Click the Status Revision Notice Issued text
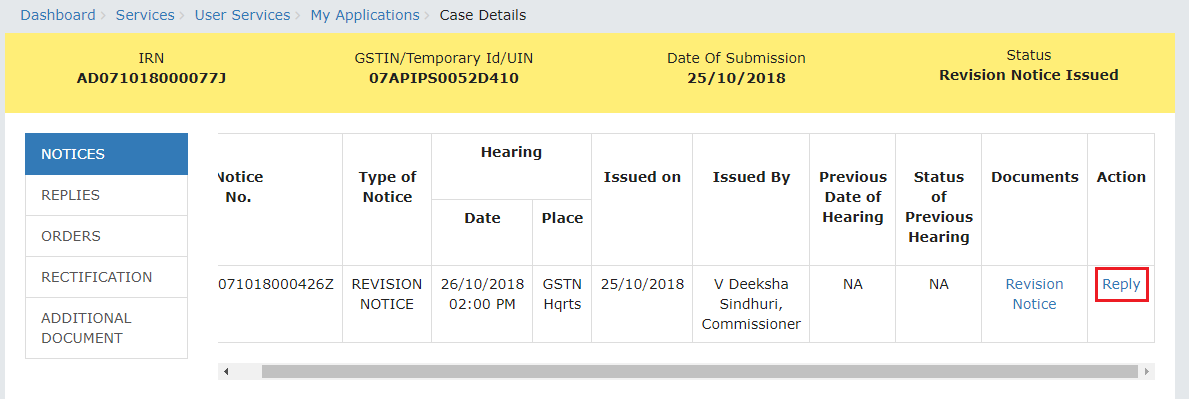1189x399 pixels. coord(1028,75)
